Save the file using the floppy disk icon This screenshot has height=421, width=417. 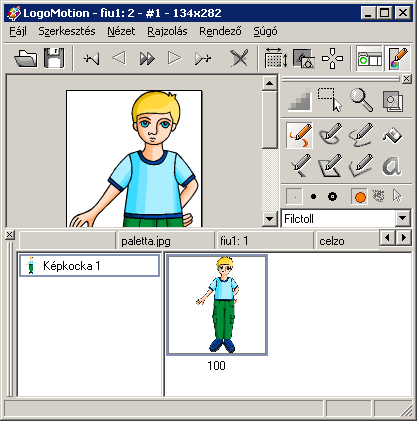click(x=54, y=59)
